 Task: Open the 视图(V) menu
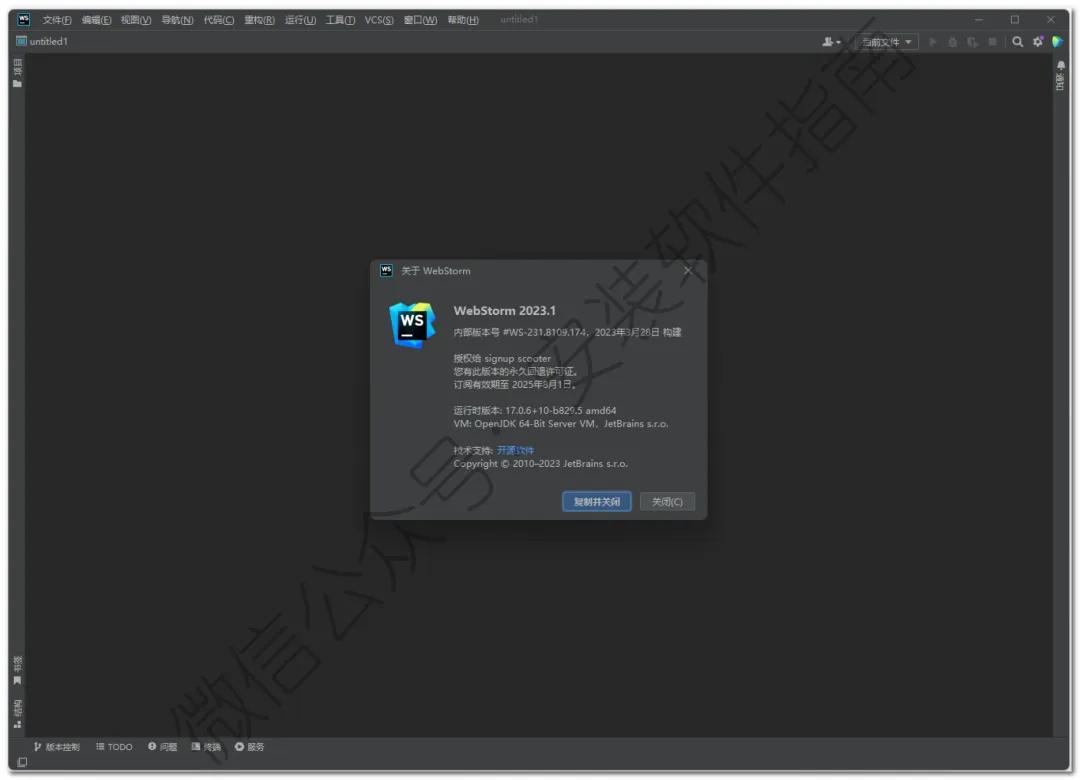click(x=136, y=20)
